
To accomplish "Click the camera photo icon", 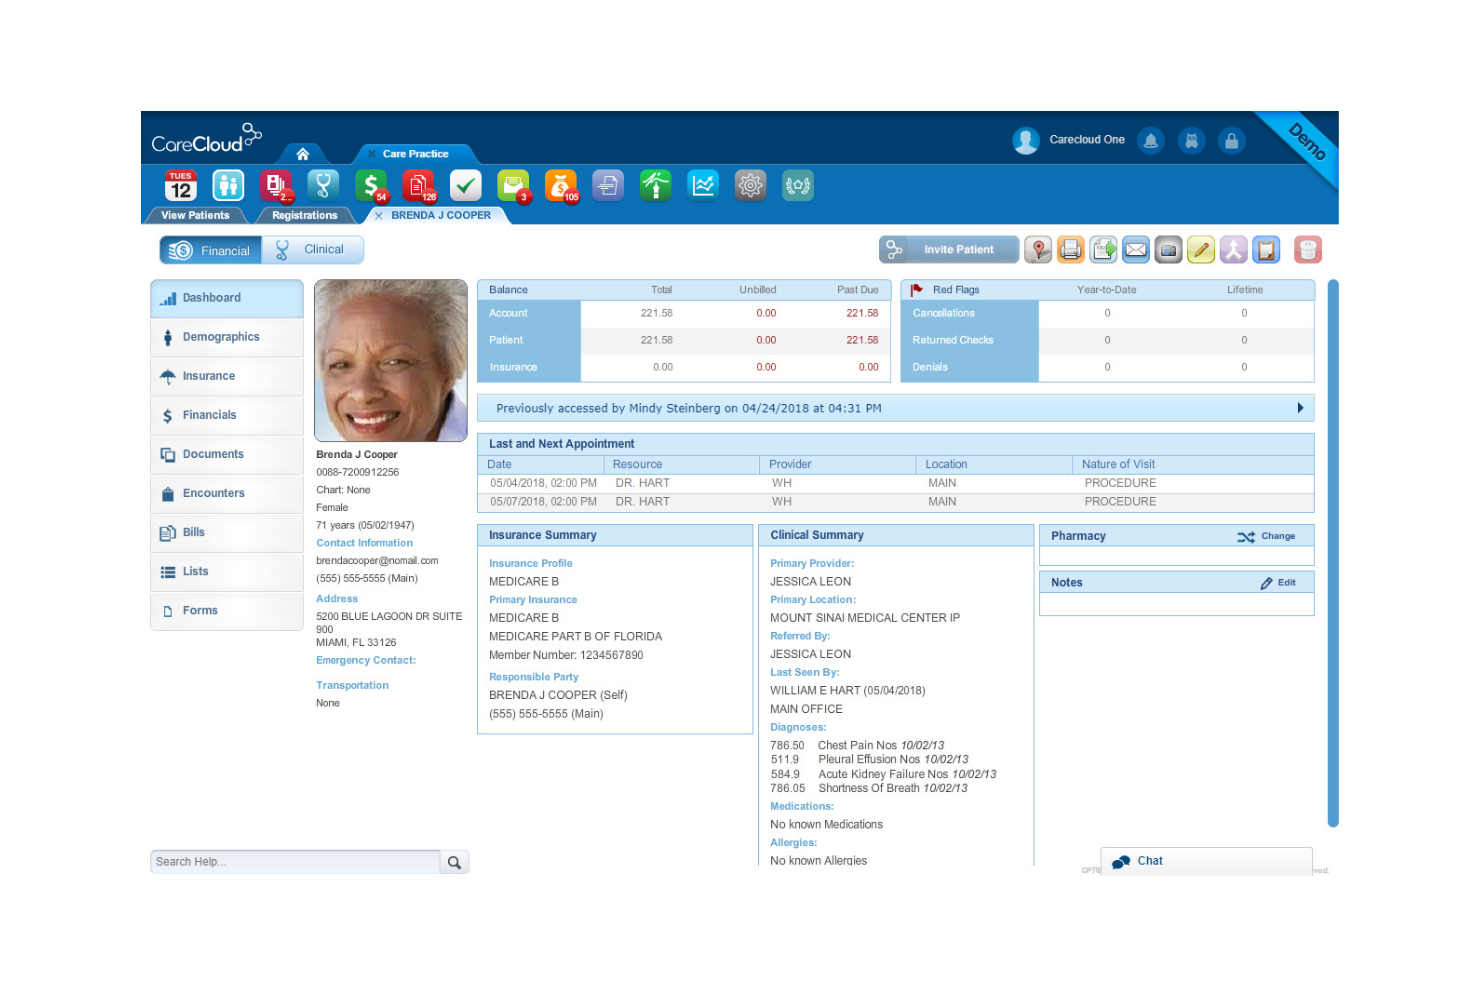I will (x=1169, y=250).
